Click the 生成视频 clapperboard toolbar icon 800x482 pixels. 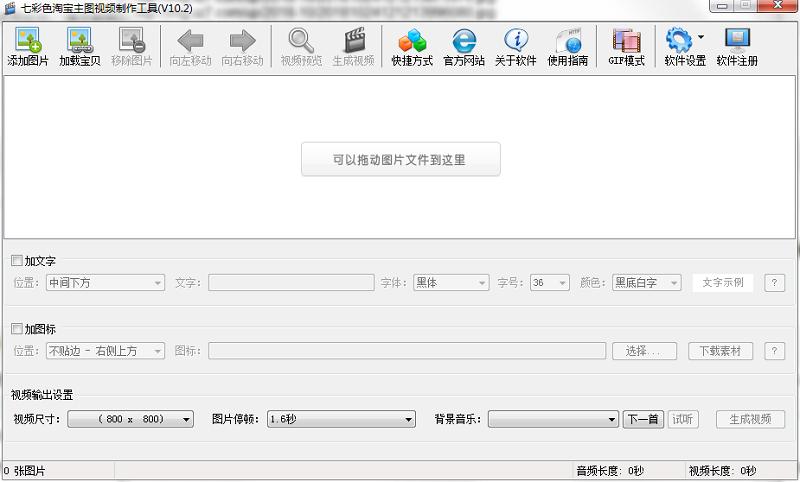pos(353,41)
